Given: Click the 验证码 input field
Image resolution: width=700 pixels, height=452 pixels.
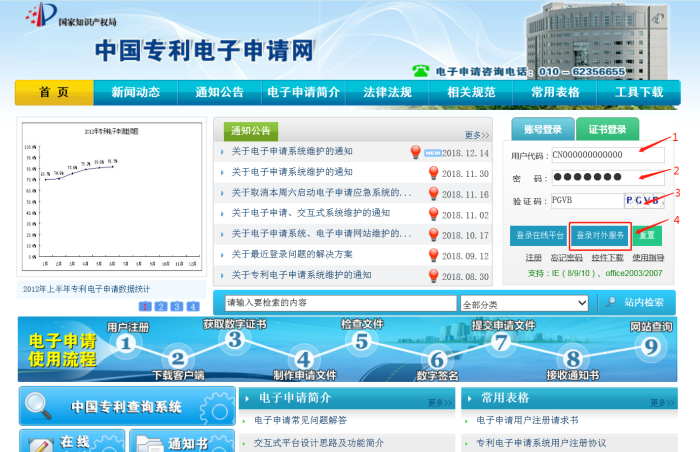Looking at the screenshot, I should 588,201.
